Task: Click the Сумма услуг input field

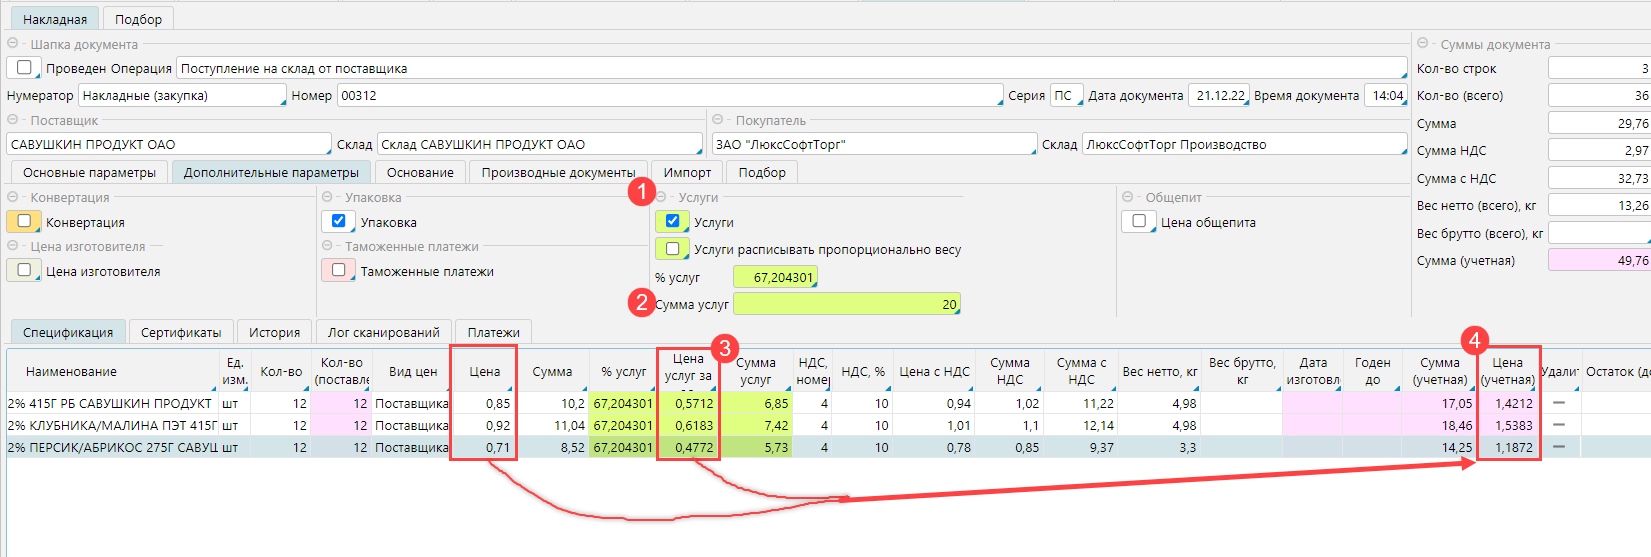Action: 846,304
